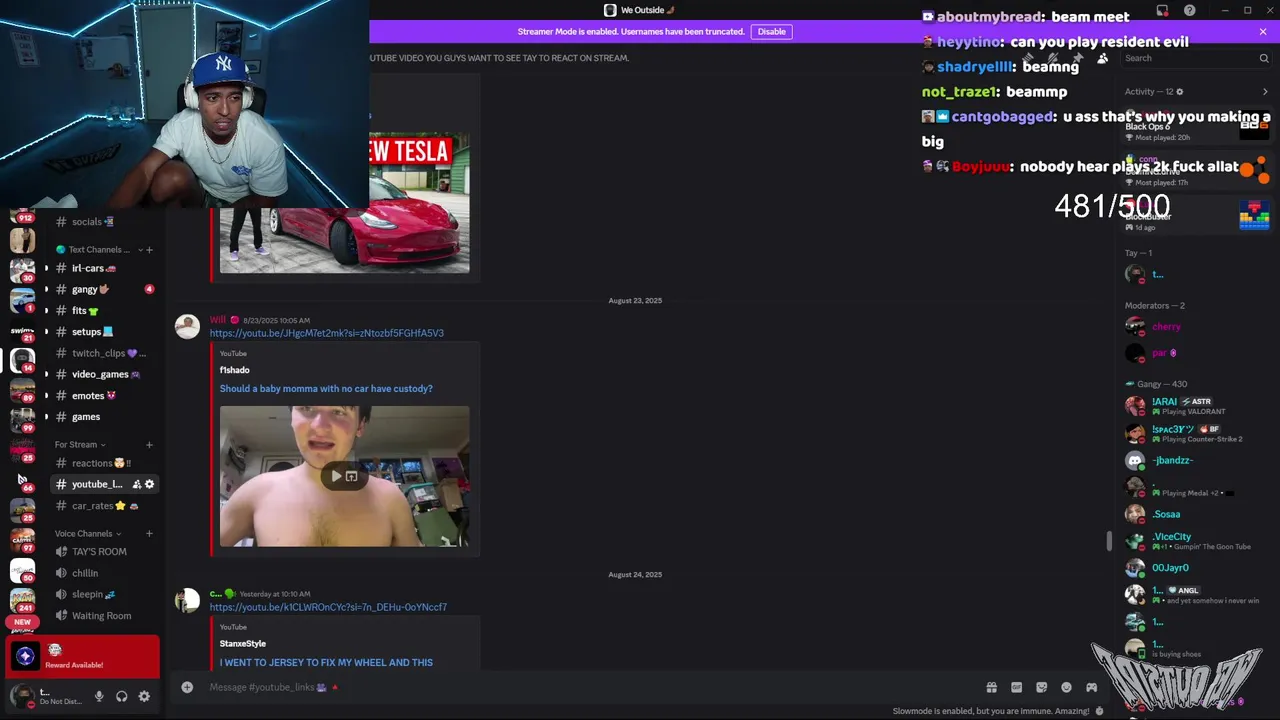This screenshot has height=720, width=1280.
Task: Join the Waiting Room voice channel
Action: point(104,616)
